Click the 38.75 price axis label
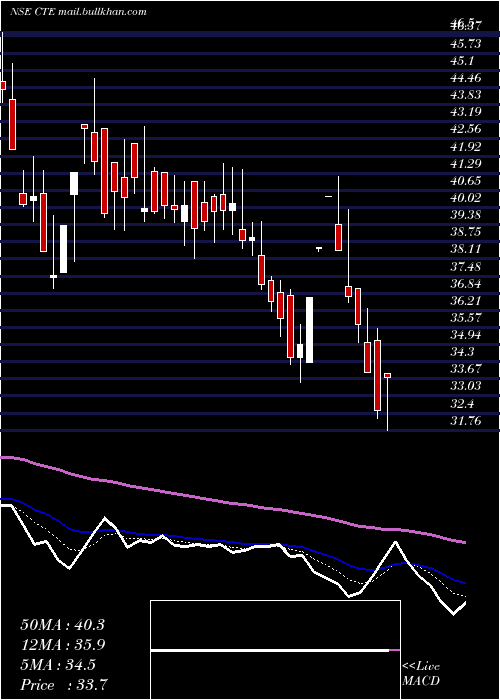Image resolution: width=500 pixels, height=700 pixels. pos(466,232)
